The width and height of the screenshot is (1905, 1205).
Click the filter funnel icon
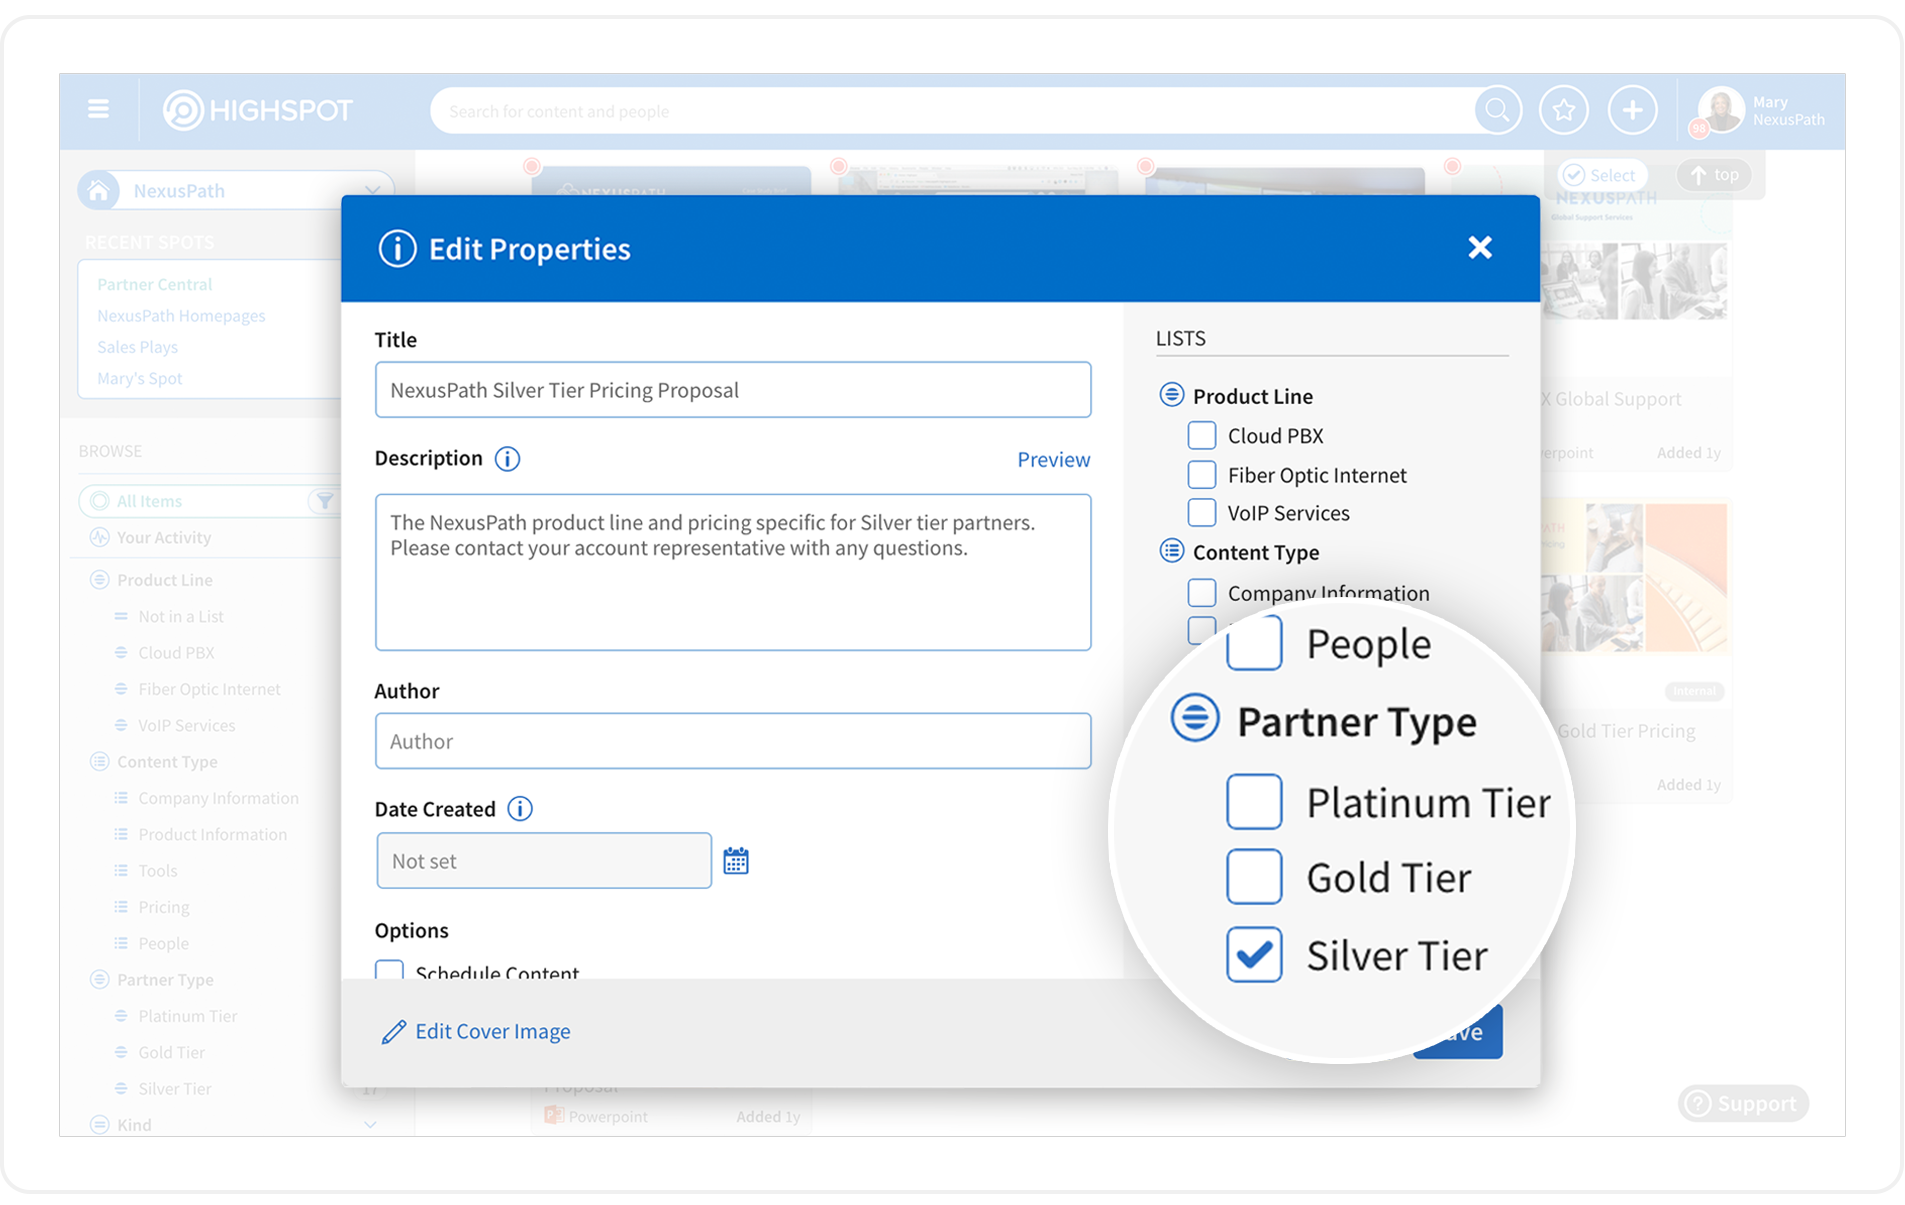(x=324, y=501)
